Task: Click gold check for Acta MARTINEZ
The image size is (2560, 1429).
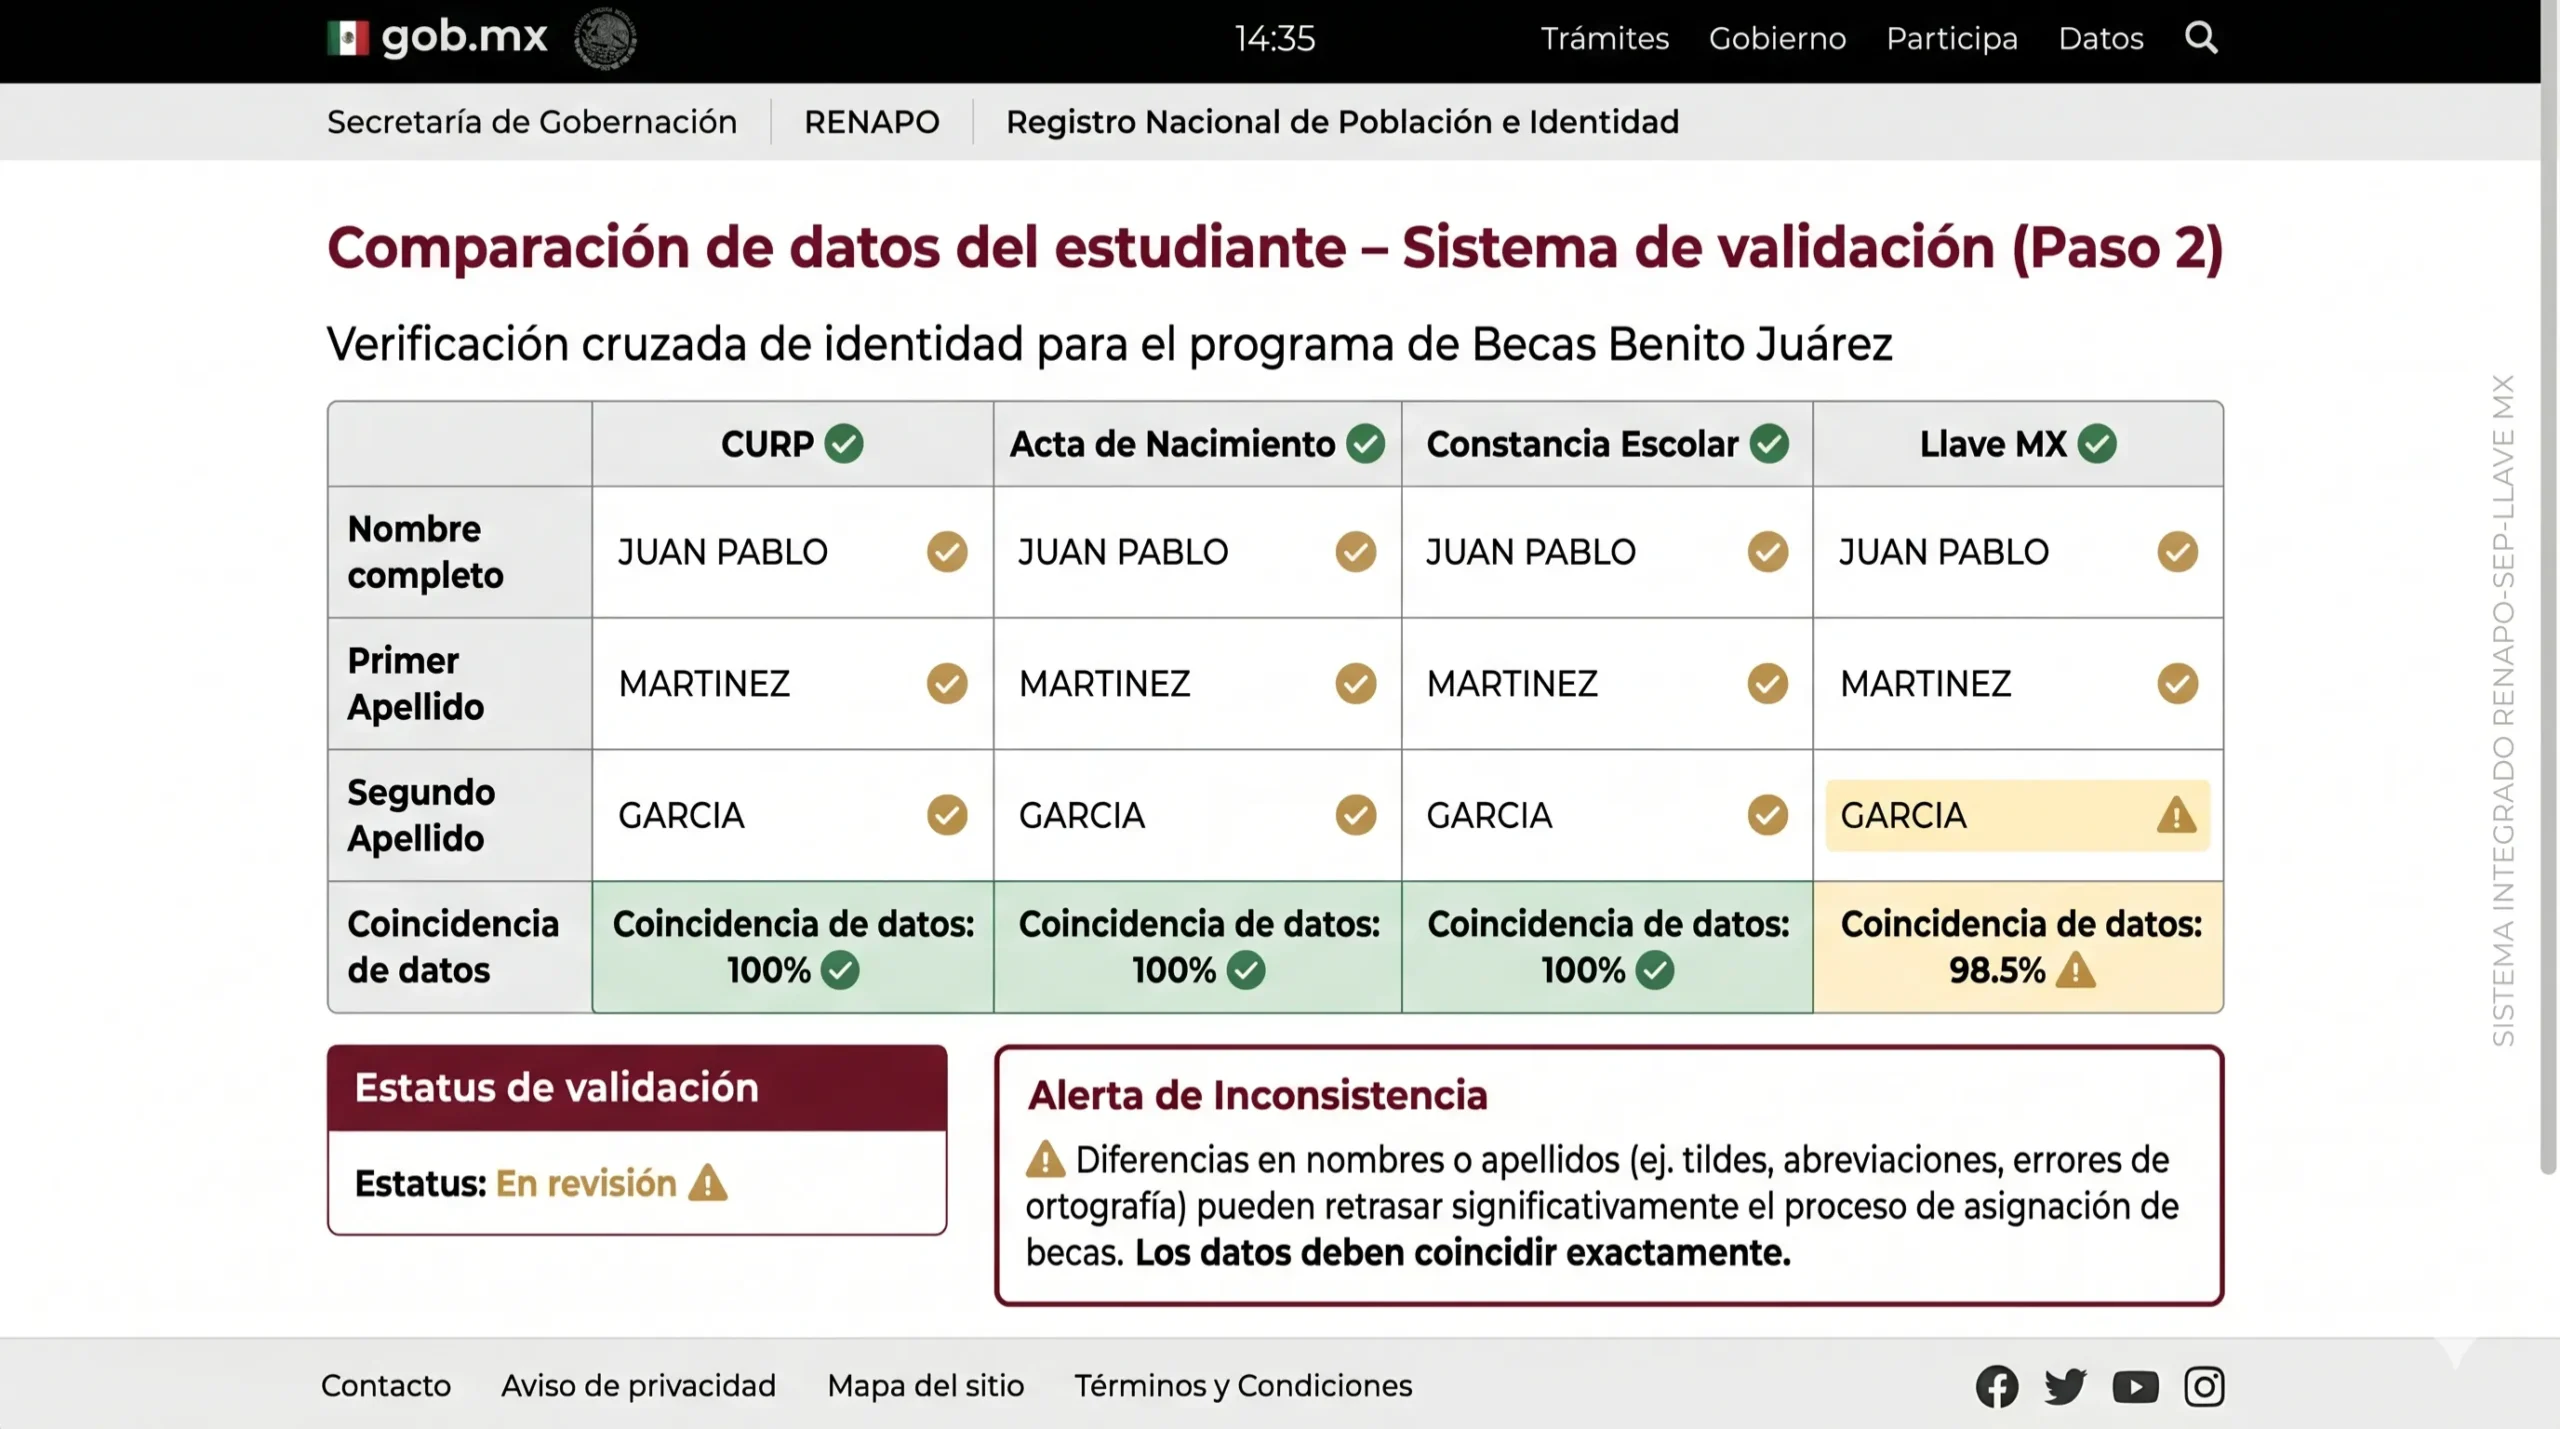Action: tap(1356, 683)
